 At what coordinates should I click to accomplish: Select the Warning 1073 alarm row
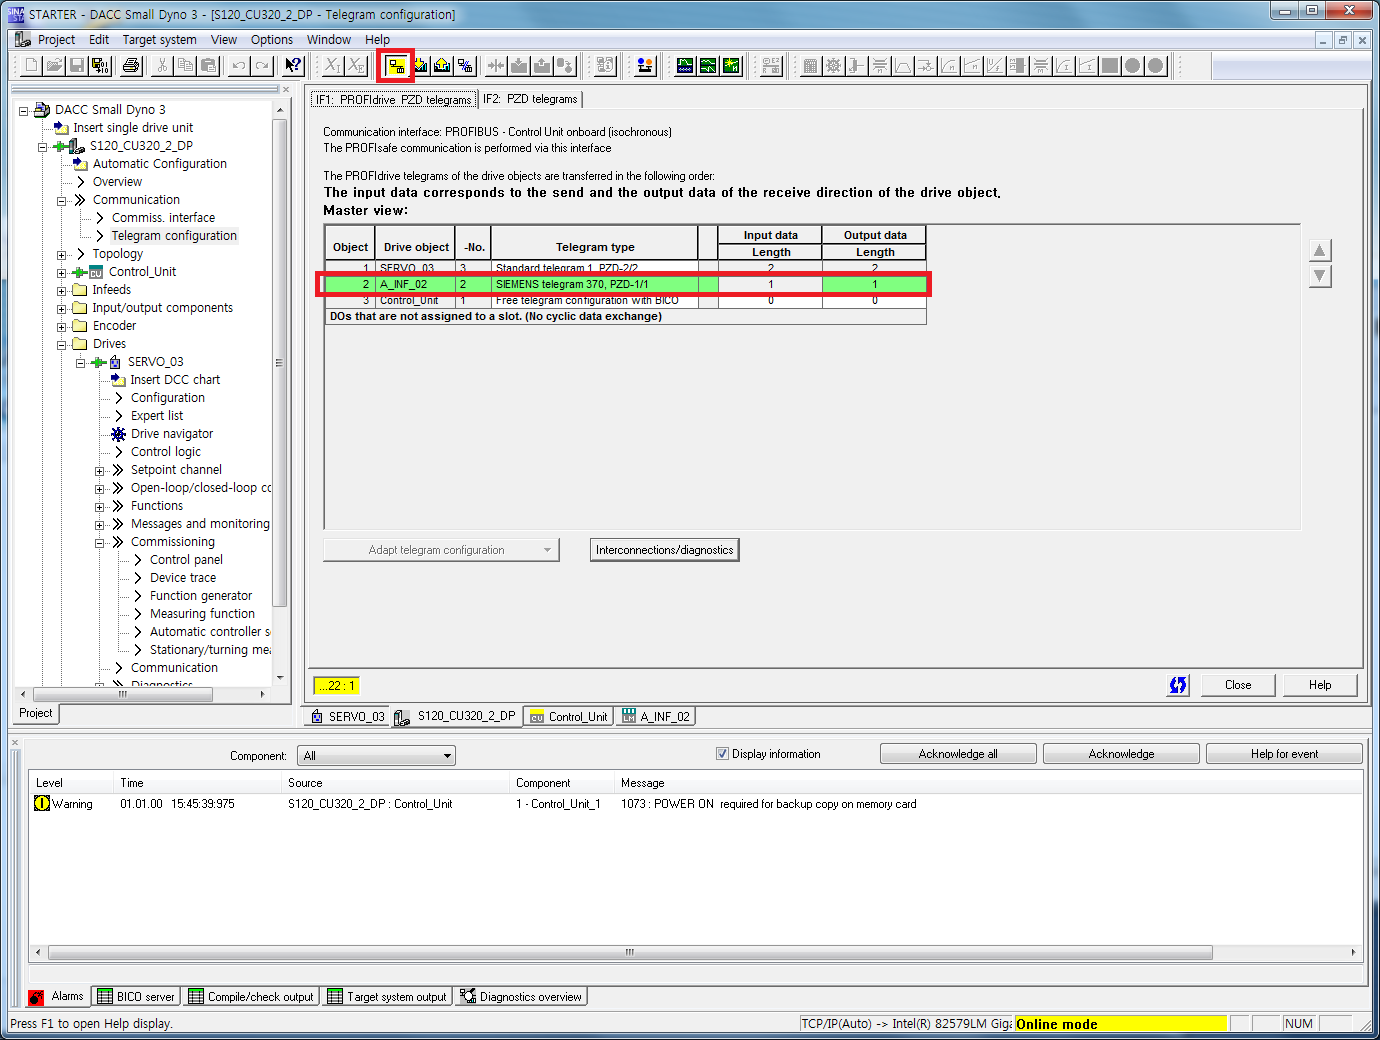pyautogui.click(x=695, y=804)
